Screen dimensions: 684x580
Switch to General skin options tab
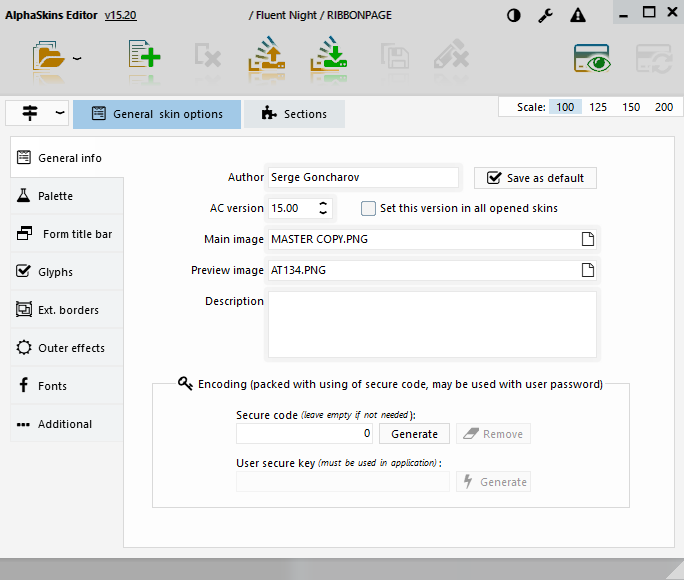[x=157, y=114]
